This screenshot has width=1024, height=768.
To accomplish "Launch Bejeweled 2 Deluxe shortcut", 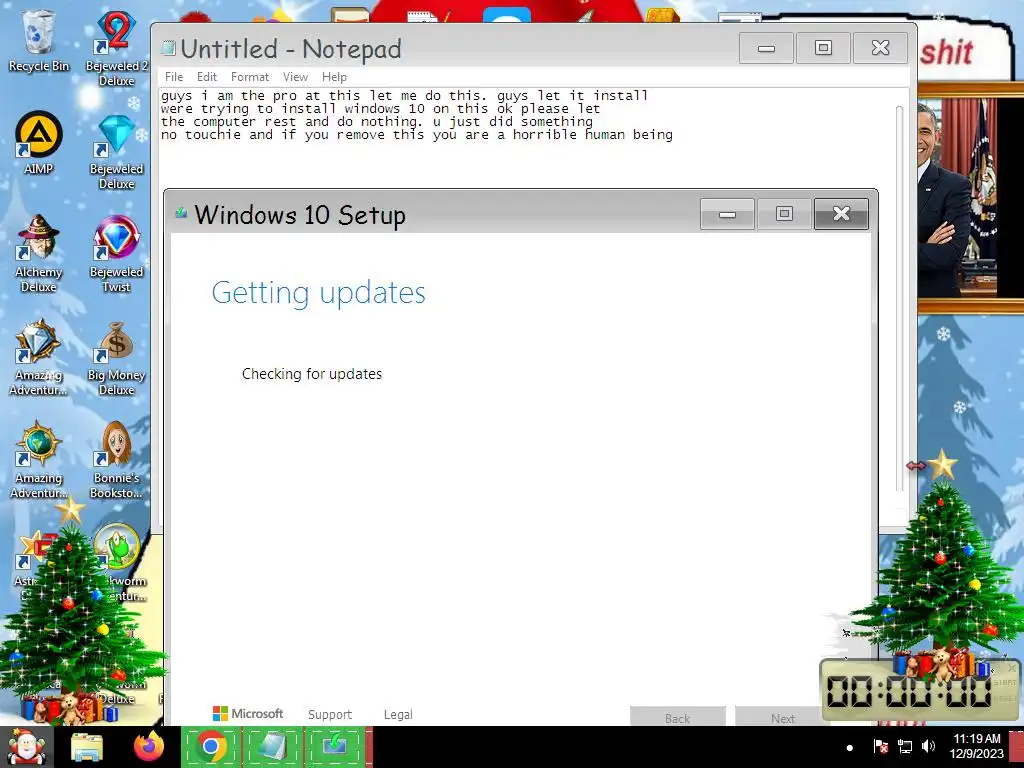I will (x=116, y=49).
